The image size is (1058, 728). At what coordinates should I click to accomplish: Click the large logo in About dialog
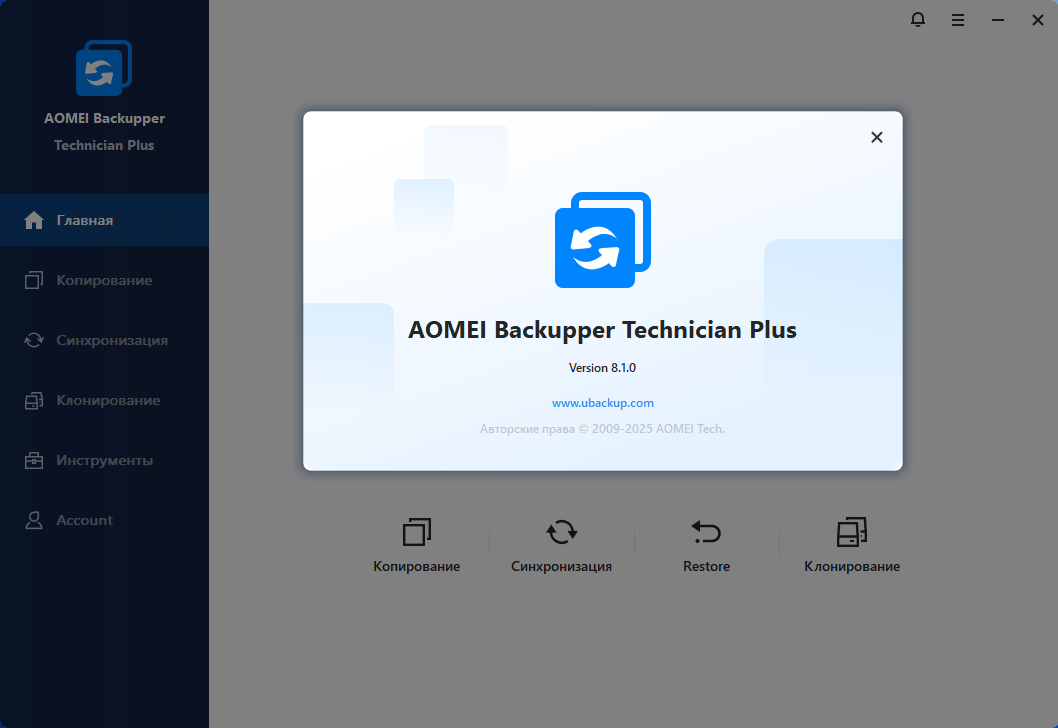tap(603, 240)
